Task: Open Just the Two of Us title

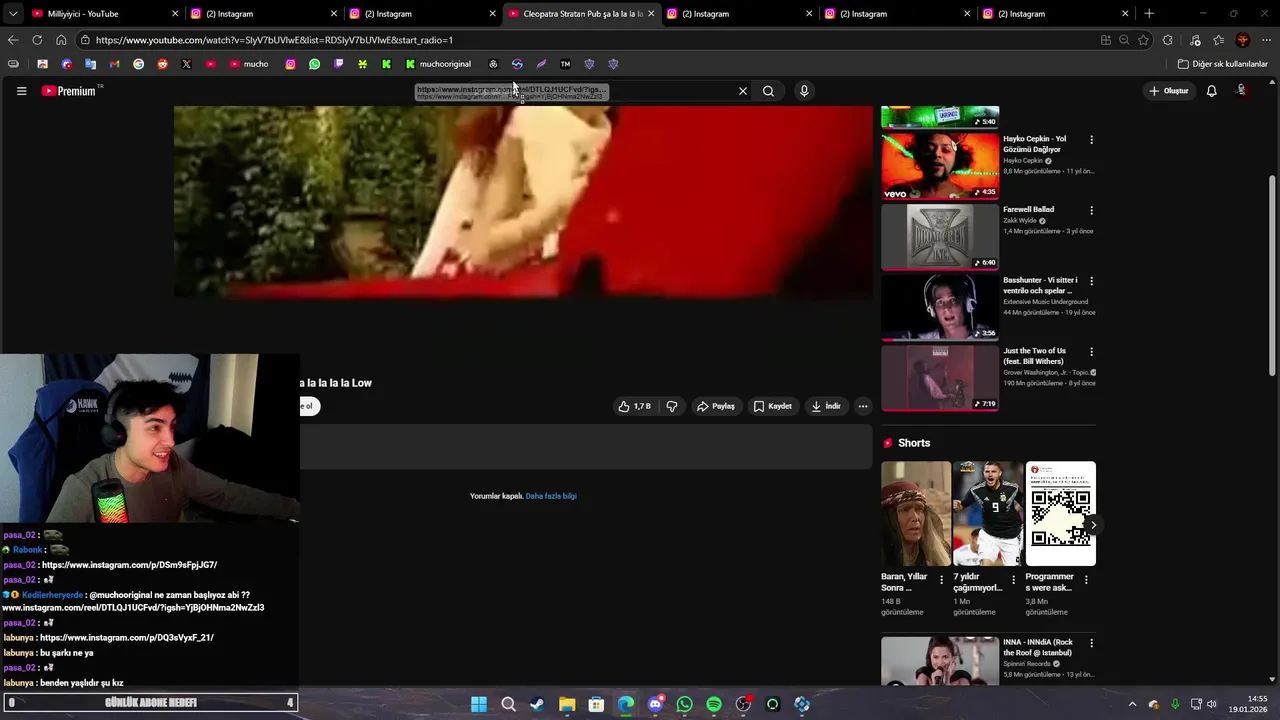Action: [1034, 356]
